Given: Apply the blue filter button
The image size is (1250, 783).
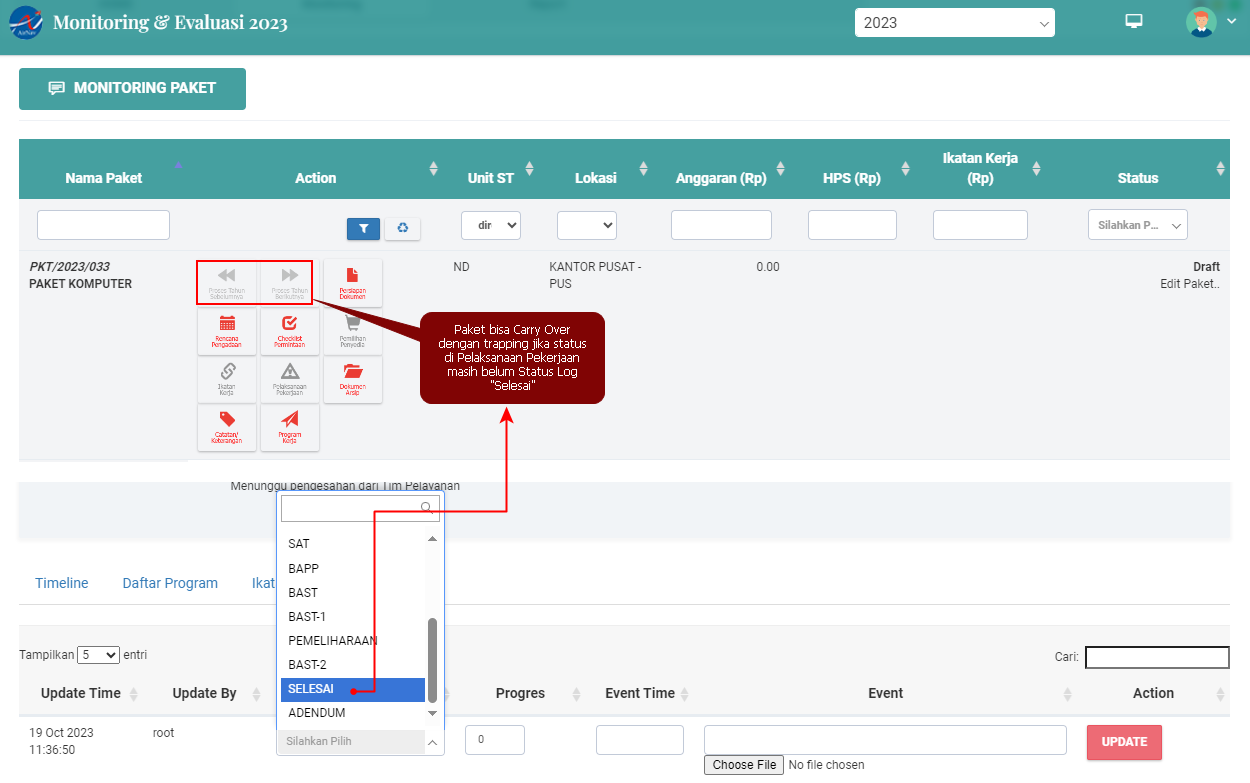Looking at the screenshot, I should point(363,229).
